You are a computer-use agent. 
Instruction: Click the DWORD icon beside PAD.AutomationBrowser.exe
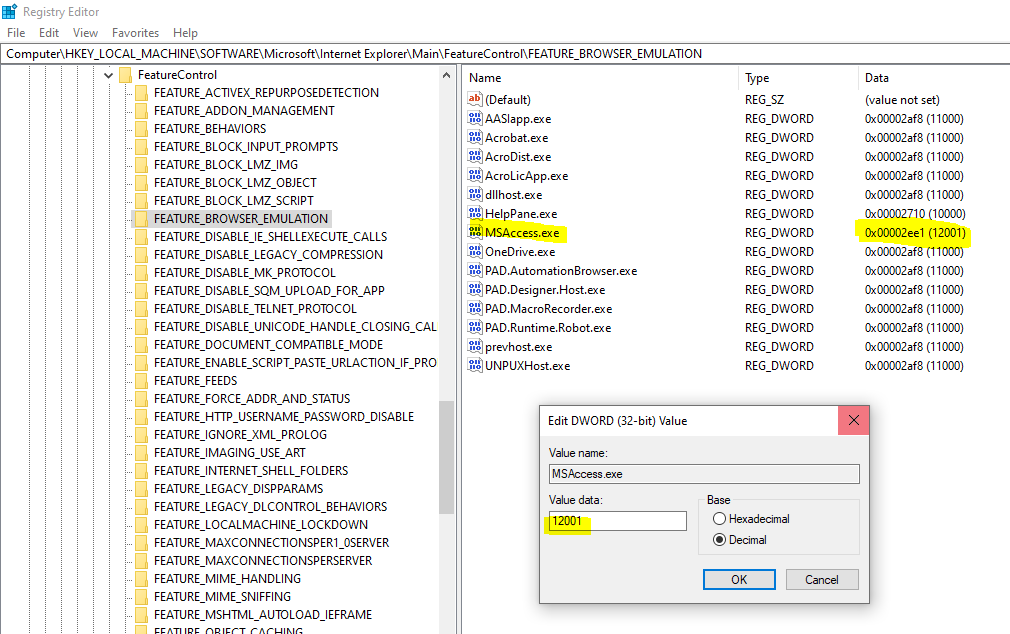pyautogui.click(x=475, y=271)
